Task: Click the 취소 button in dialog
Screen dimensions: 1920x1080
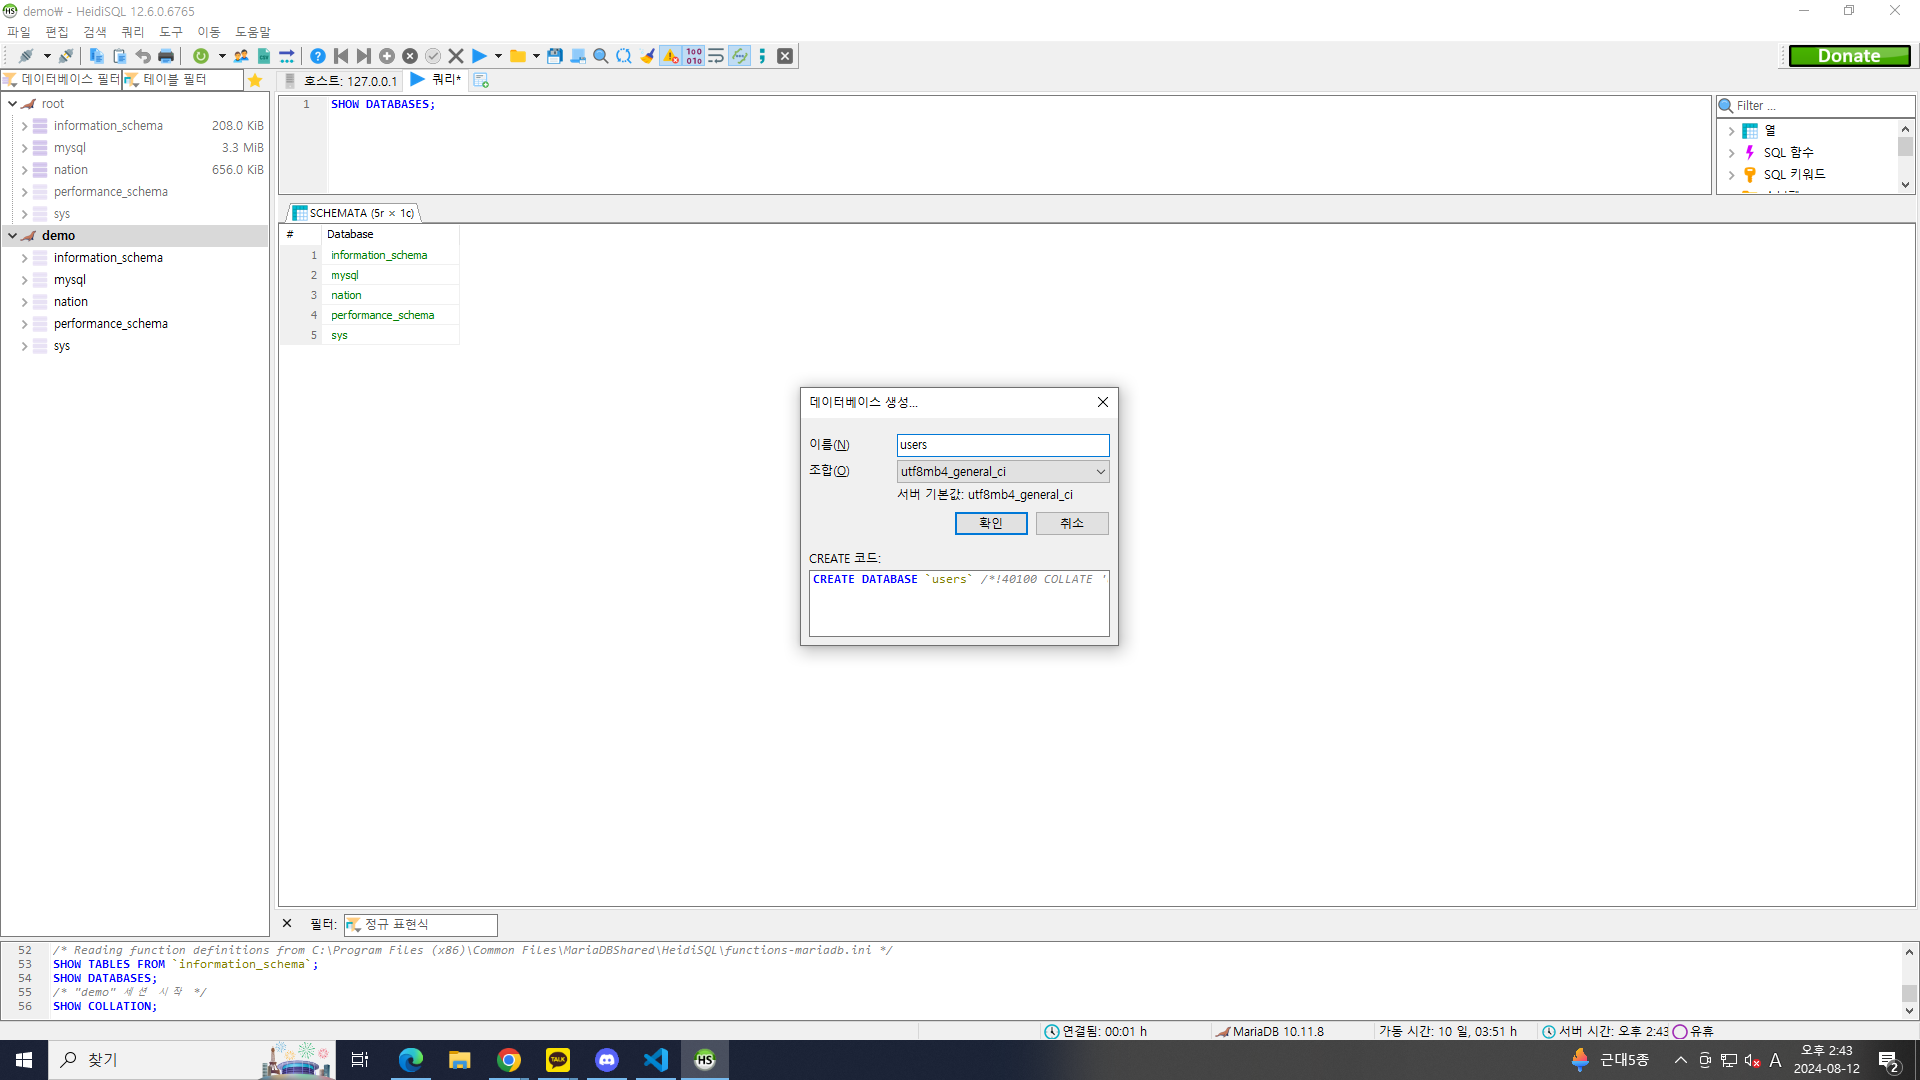Action: pyautogui.click(x=1071, y=523)
